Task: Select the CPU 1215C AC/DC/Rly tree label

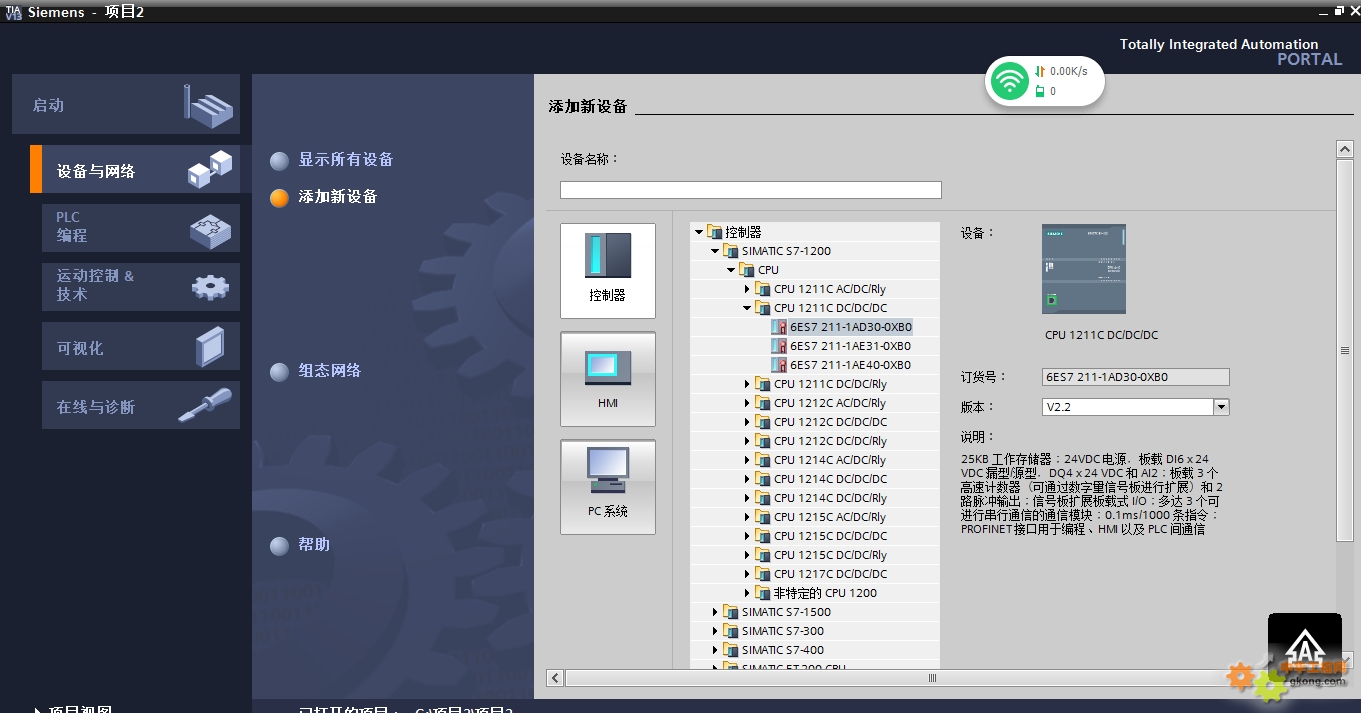Action: tap(830, 517)
